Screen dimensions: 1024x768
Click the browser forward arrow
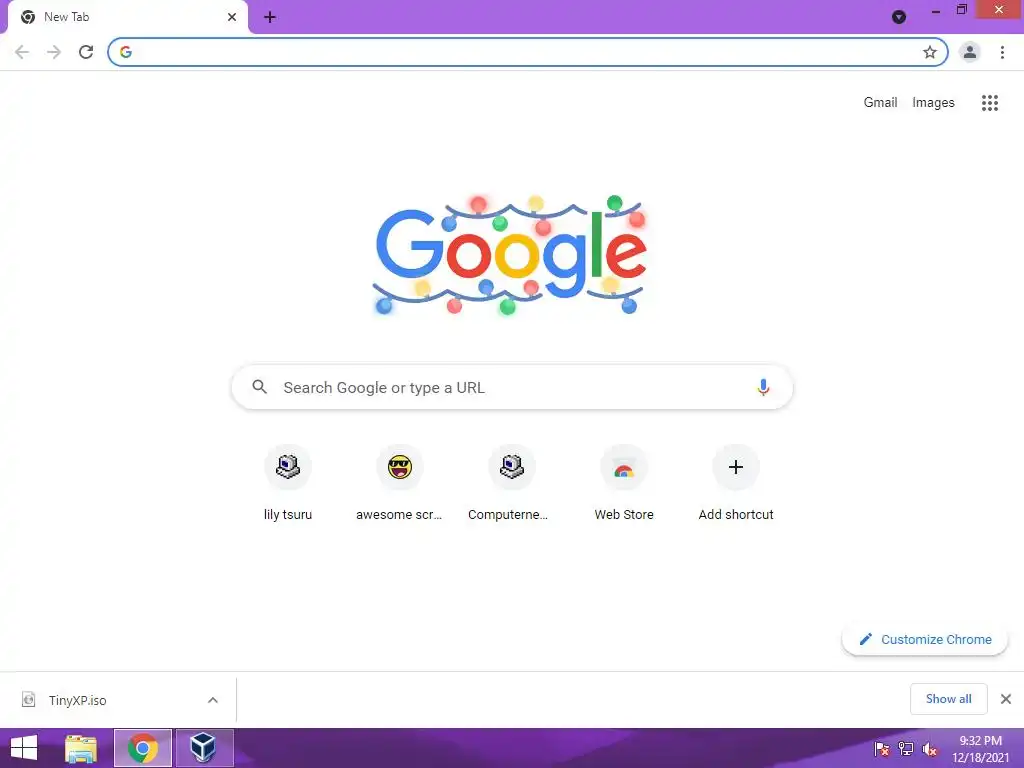click(54, 52)
